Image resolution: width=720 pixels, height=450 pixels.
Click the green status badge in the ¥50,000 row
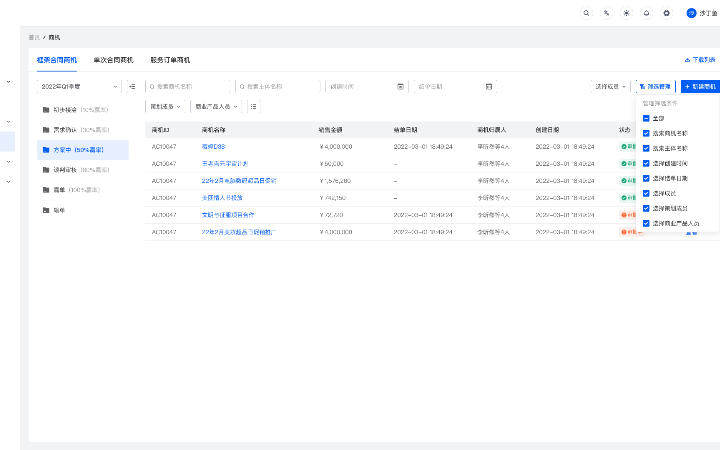(628, 163)
